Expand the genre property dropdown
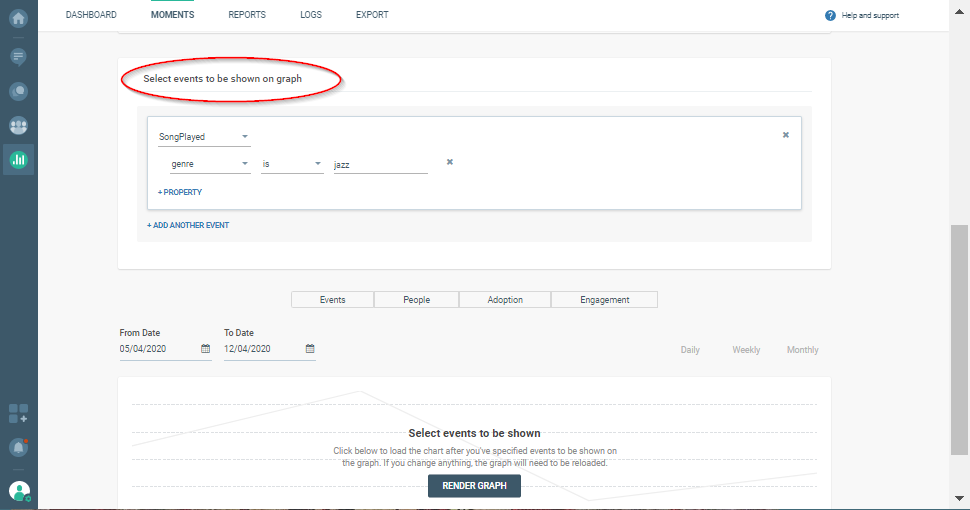 (x=210, y=164)
